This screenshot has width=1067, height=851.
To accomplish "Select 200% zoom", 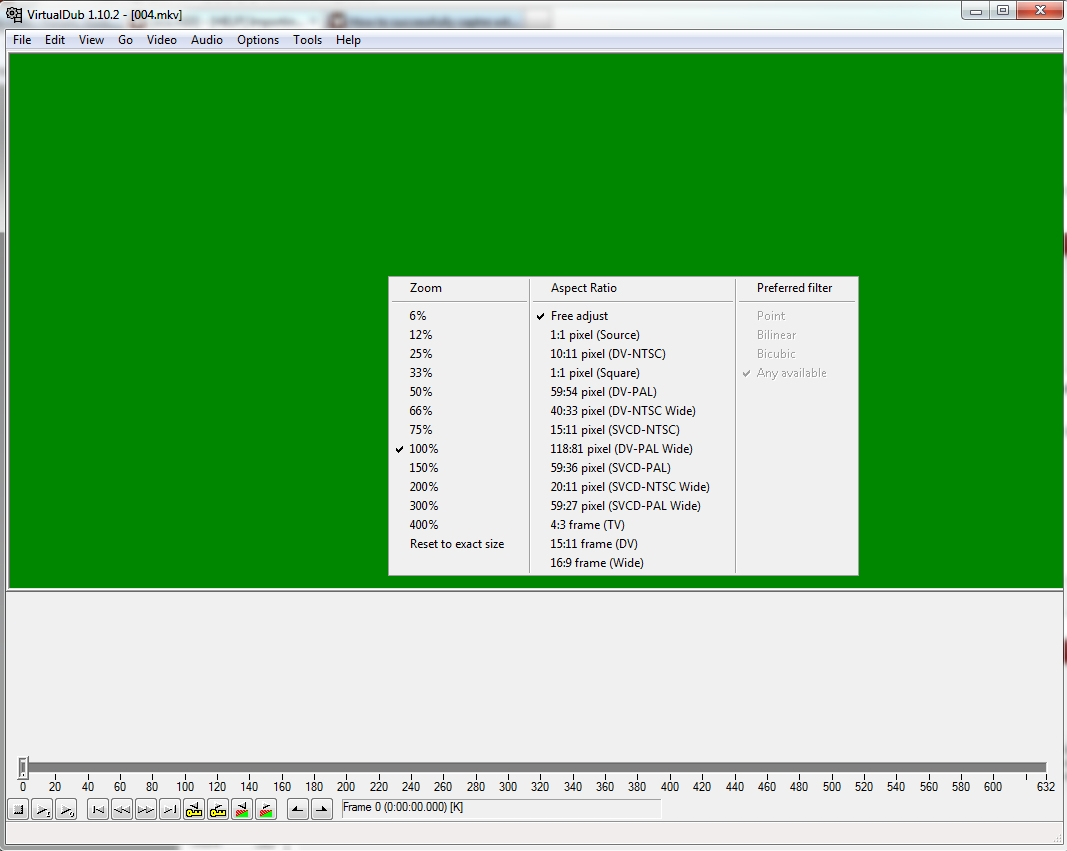I will tap(459, 487).
